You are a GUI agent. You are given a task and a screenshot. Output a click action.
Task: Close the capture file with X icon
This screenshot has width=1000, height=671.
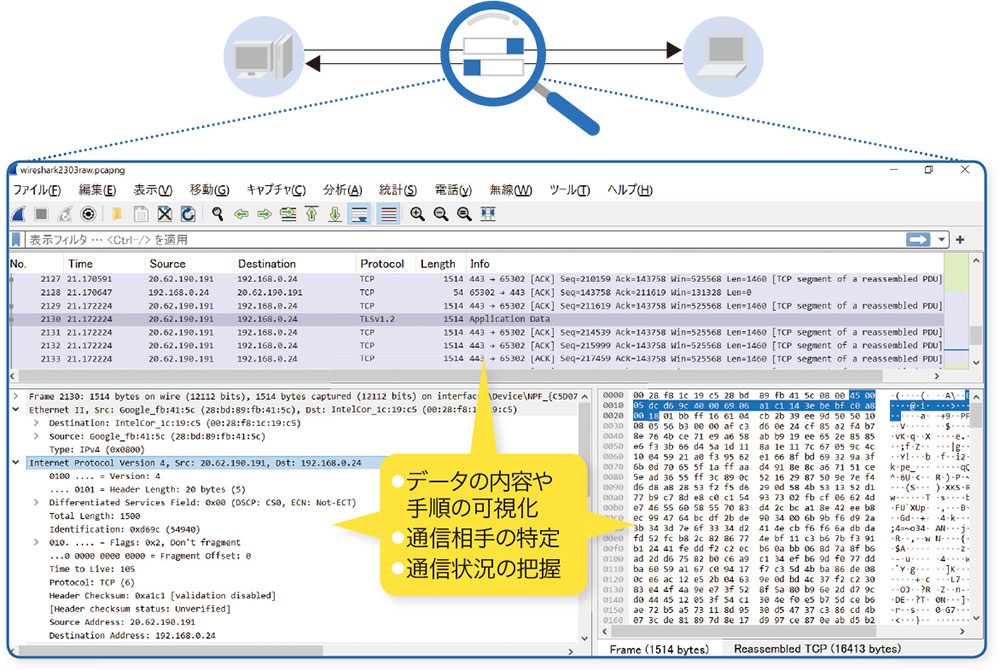point(164,214)
